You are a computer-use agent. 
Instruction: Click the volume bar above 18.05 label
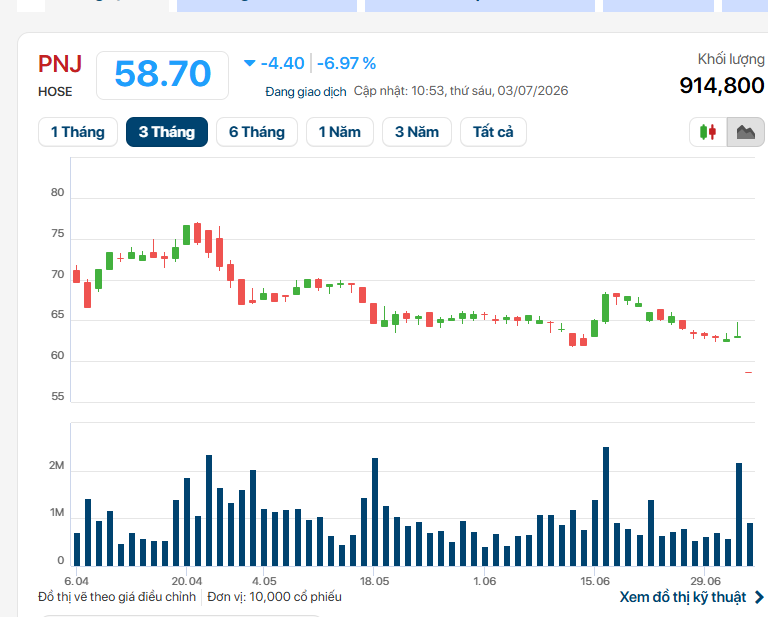(375, 512)
